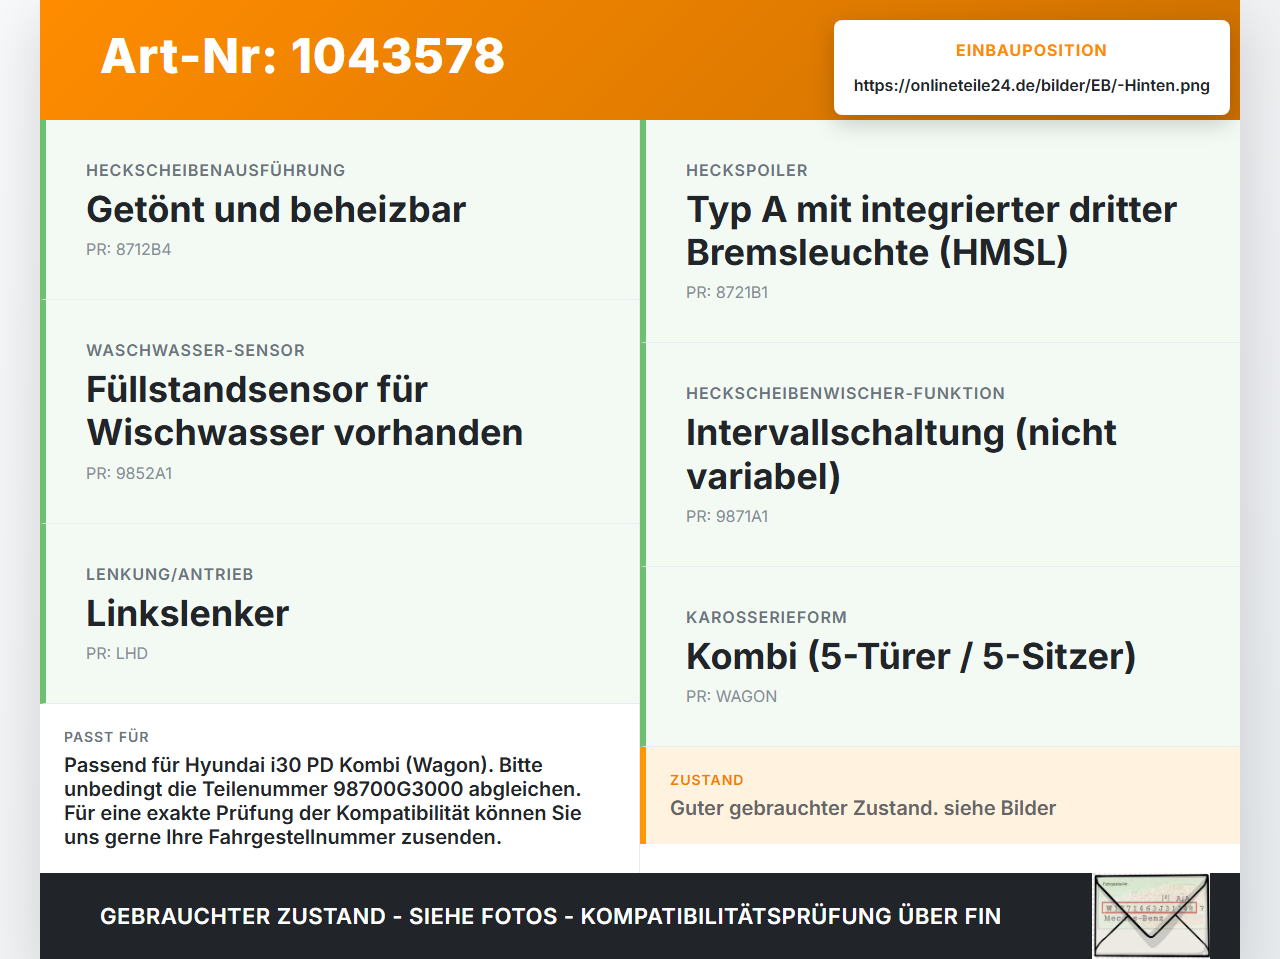
Task: Click the PR: 9871A1 code
Action: point(727,516)
